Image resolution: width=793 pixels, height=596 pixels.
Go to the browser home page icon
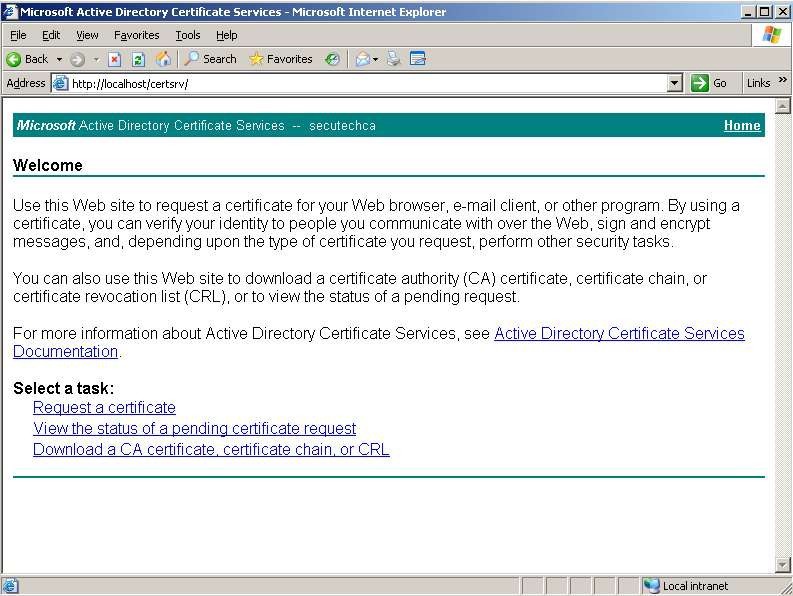pyautogui.click(x=163, y=59)
